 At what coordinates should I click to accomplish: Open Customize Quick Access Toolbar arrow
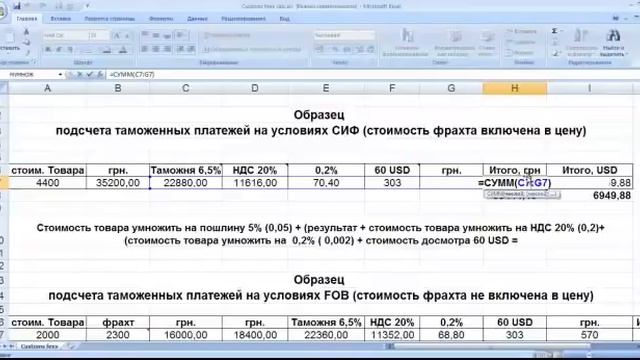pyautogui.click(x=87, y=6)
